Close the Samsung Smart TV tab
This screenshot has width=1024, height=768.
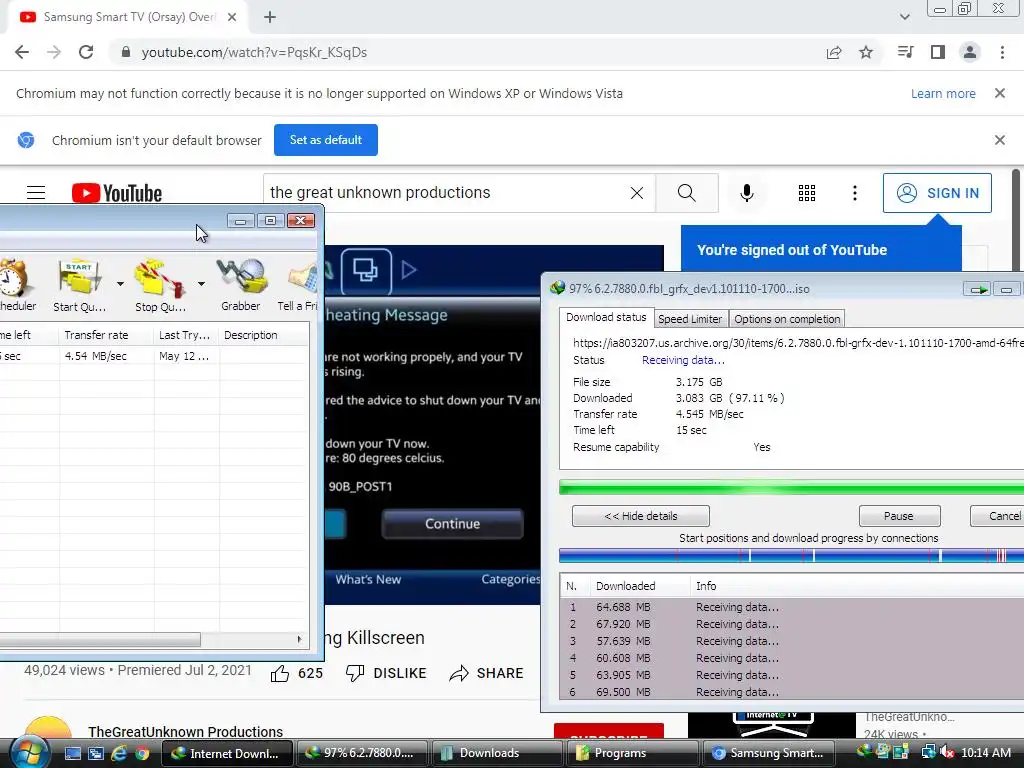point(232,18)
